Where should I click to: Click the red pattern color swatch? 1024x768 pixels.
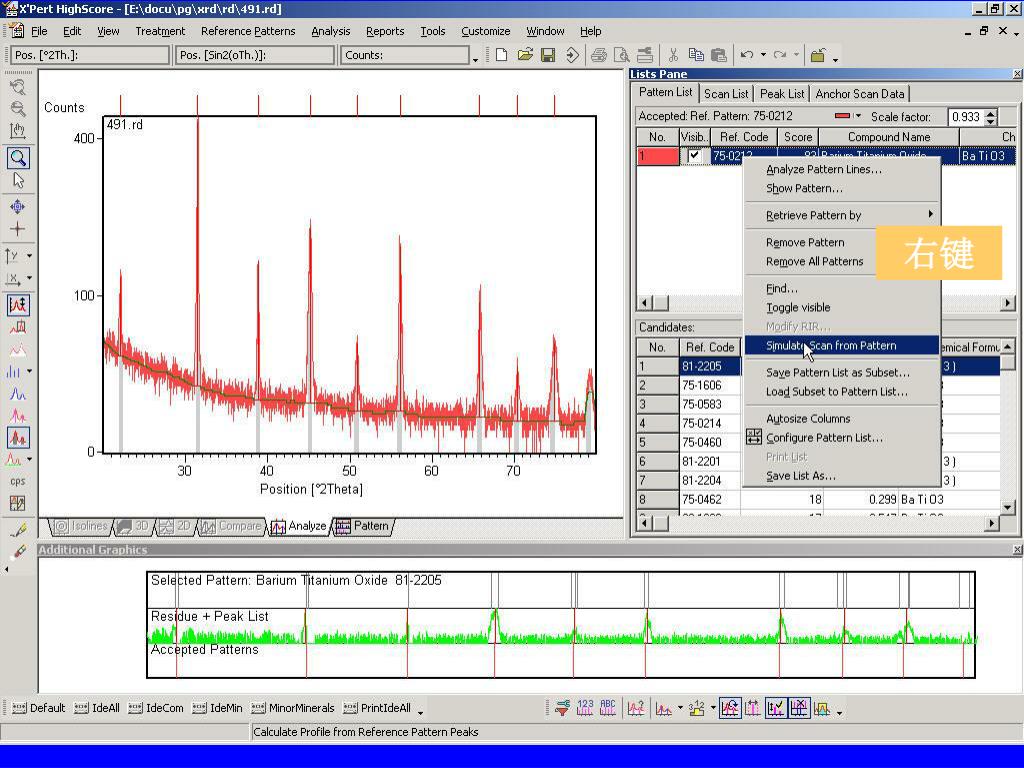point(842,116)
